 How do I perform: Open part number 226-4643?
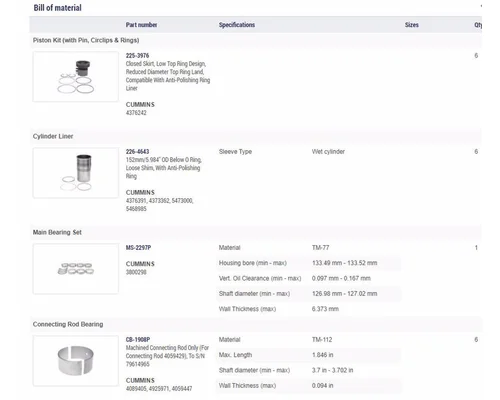[x=137, y=152]
